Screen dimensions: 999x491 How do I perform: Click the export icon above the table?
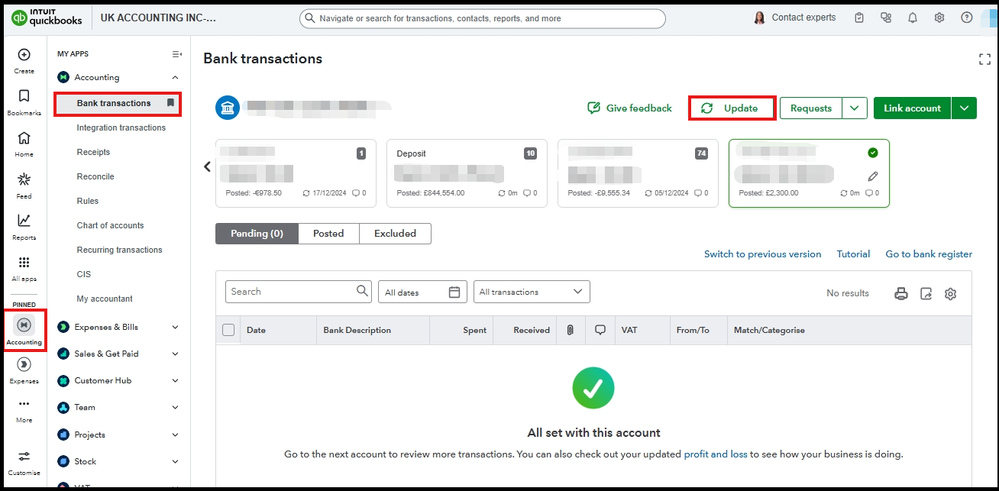pos(926,294)
